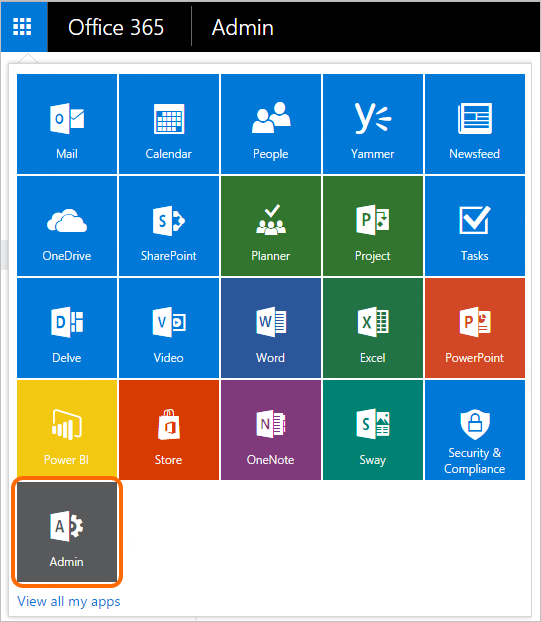Launch the Power BI tile
The image size is (541, 622).
pyautogui.click(x=67, y=430)
